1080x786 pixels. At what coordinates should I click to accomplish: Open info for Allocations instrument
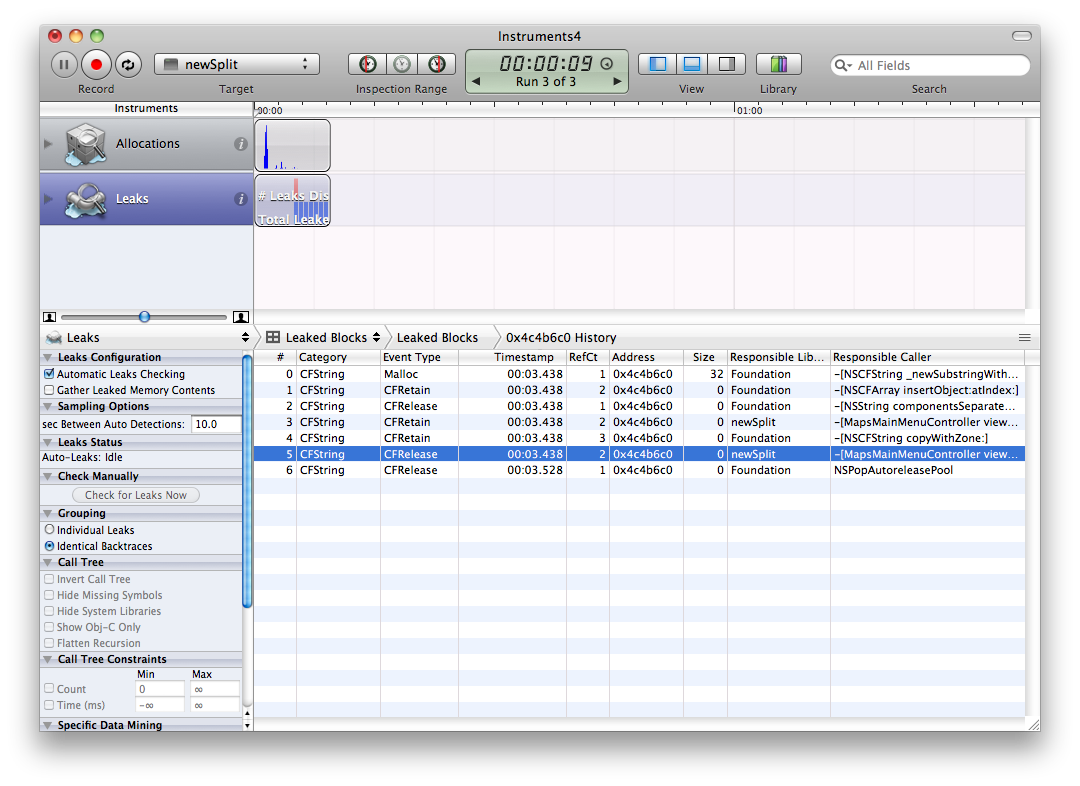[240, 144]
